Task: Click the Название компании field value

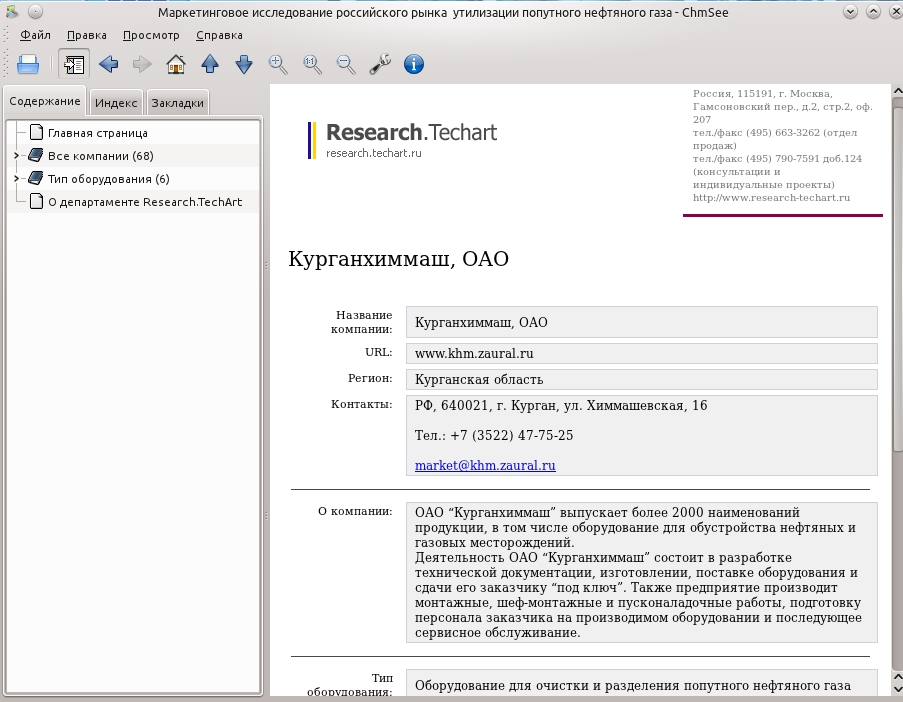Action: (x=642, y=322)
